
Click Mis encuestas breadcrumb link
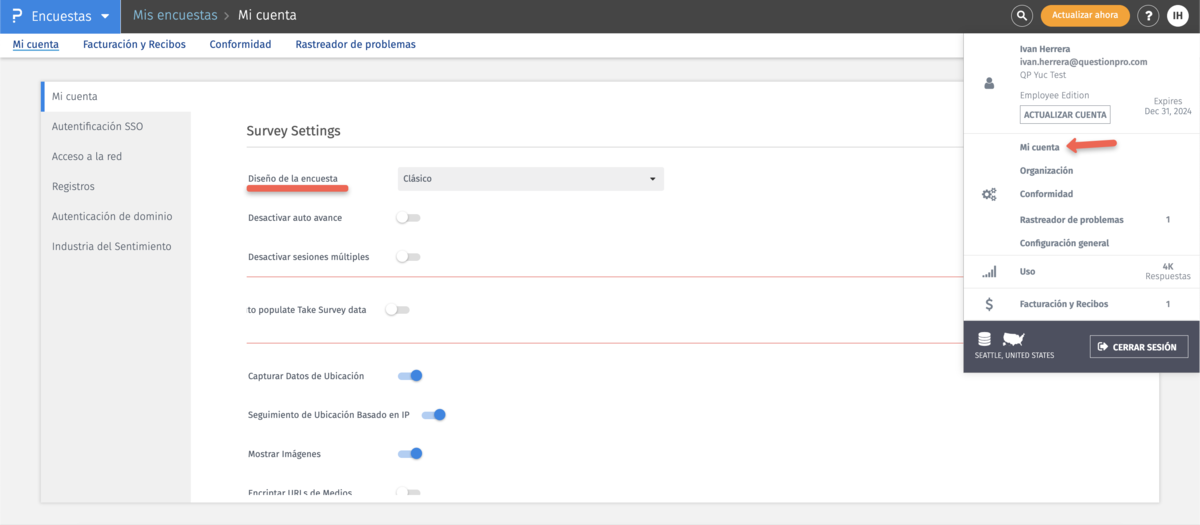[x=175, y=16]
